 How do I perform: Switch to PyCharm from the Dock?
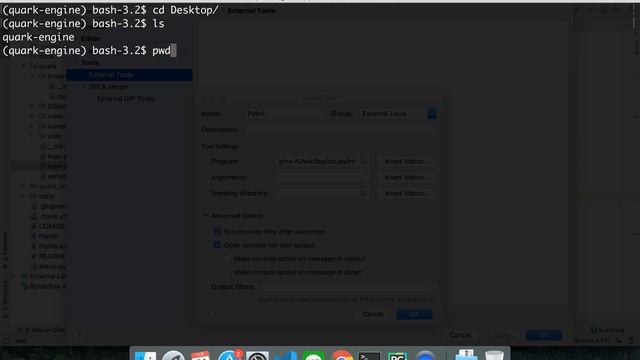coord(398,356)
